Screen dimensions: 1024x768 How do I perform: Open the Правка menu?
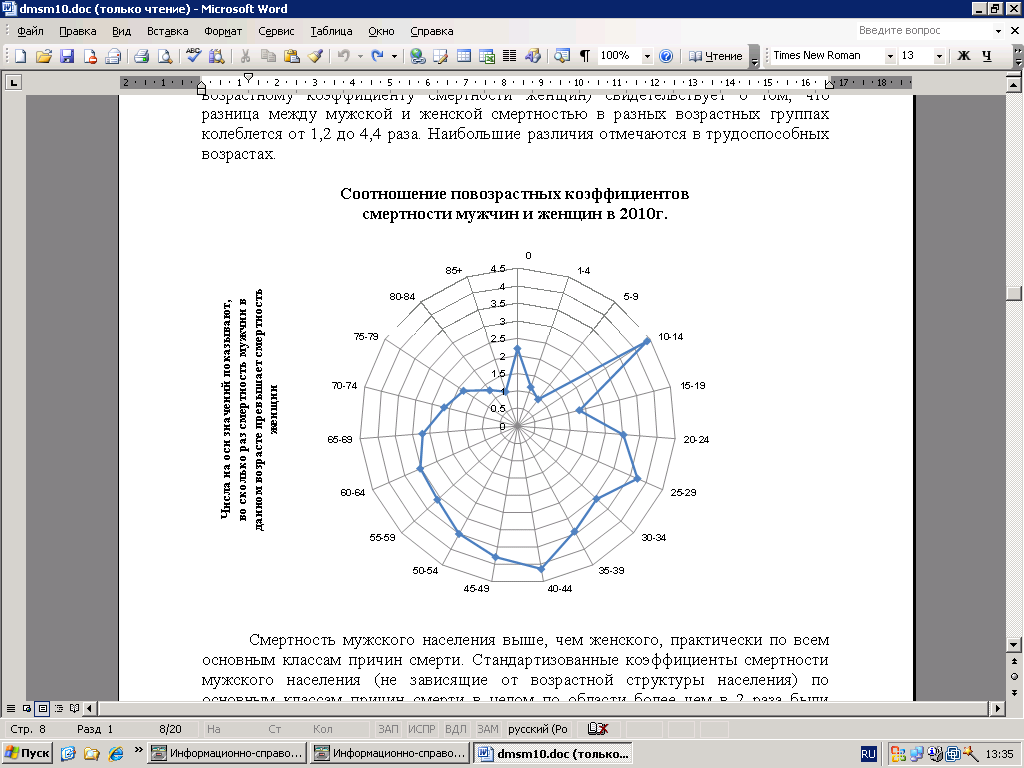click(x=78, y=31)
